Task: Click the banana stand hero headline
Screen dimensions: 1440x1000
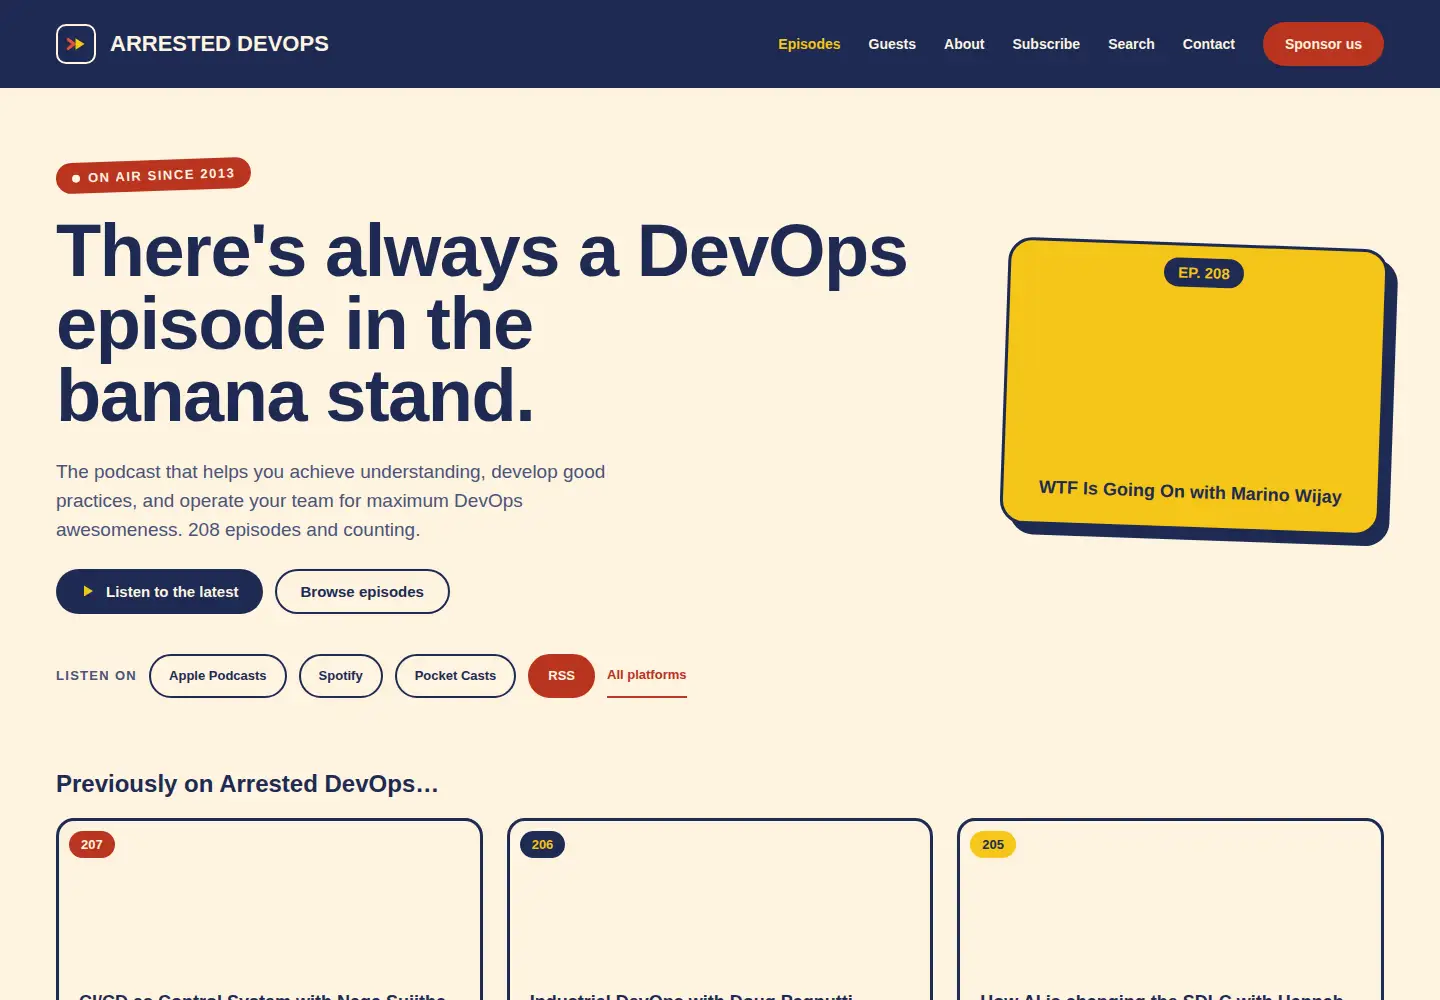Action: click(x=482, y=323)
